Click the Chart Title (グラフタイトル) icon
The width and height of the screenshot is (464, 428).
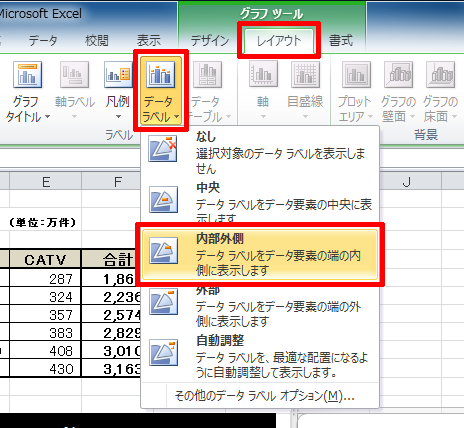(x=28, y=75)
